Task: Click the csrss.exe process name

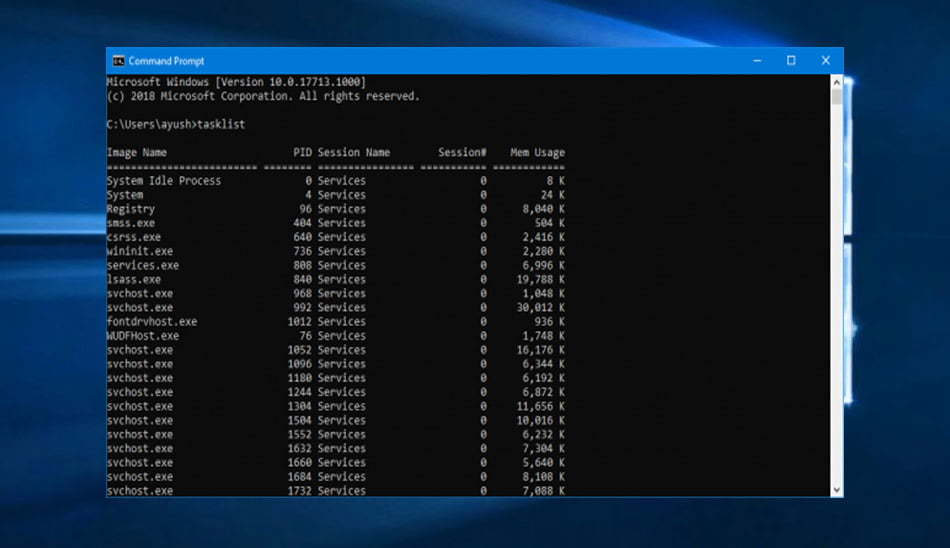Action: tap(134, 237)
